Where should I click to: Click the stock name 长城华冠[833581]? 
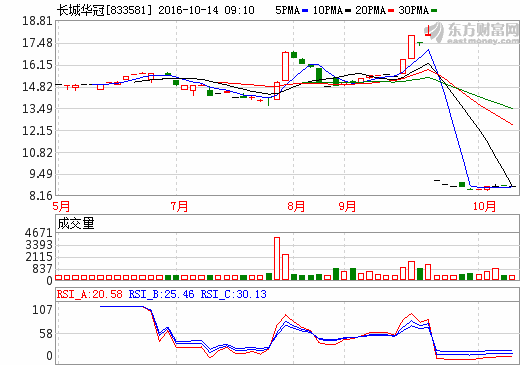pyautogui.click(x=104, y=10)
